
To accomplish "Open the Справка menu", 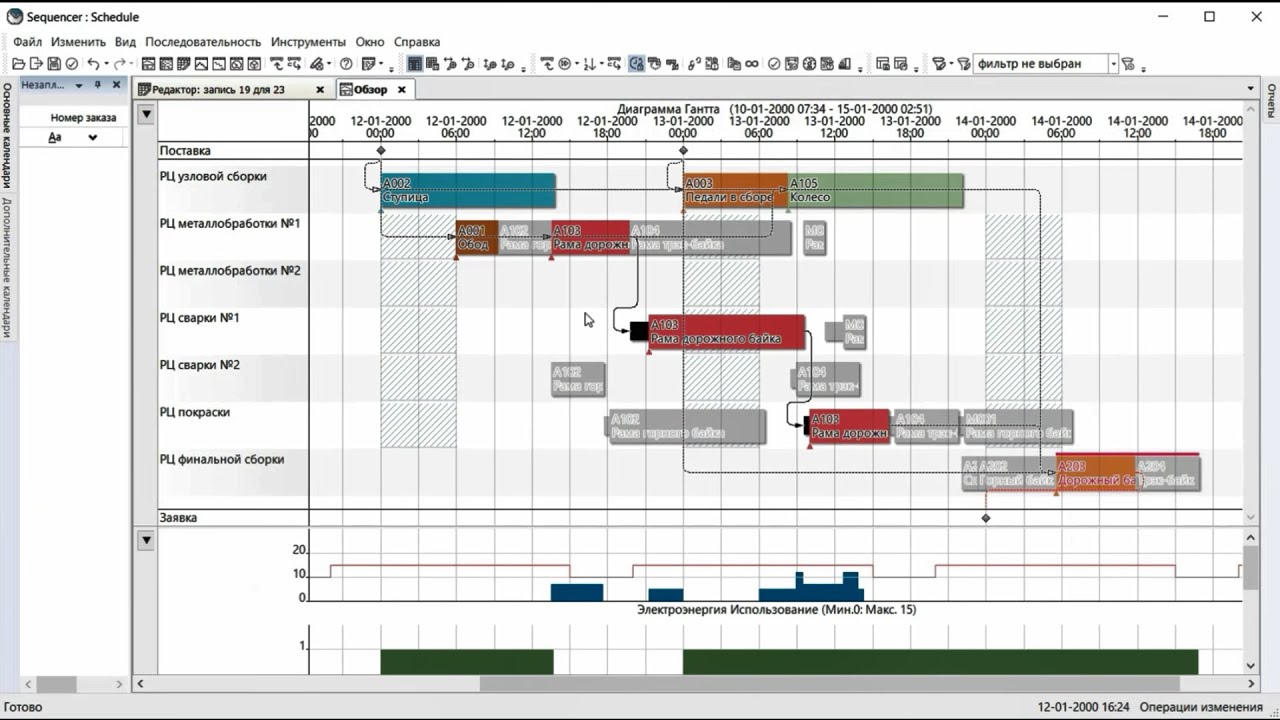I will [x=417, y=42].
